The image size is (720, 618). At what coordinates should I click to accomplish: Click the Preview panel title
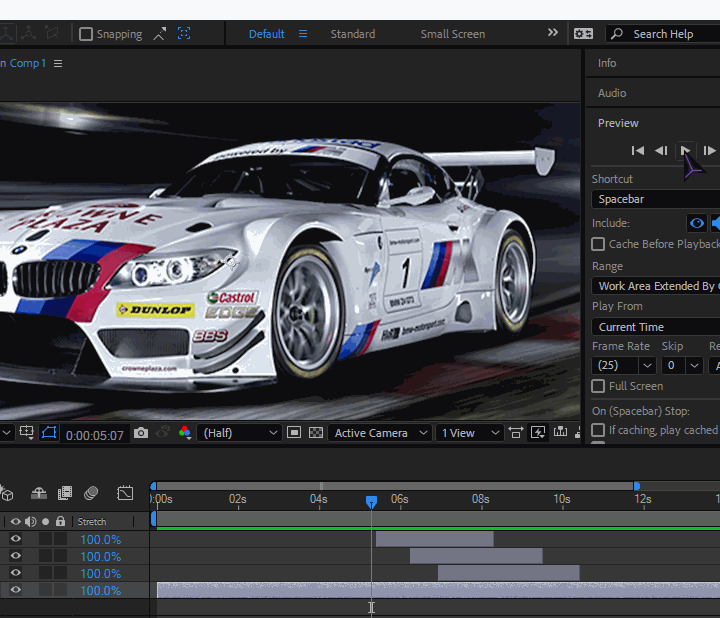618,123
